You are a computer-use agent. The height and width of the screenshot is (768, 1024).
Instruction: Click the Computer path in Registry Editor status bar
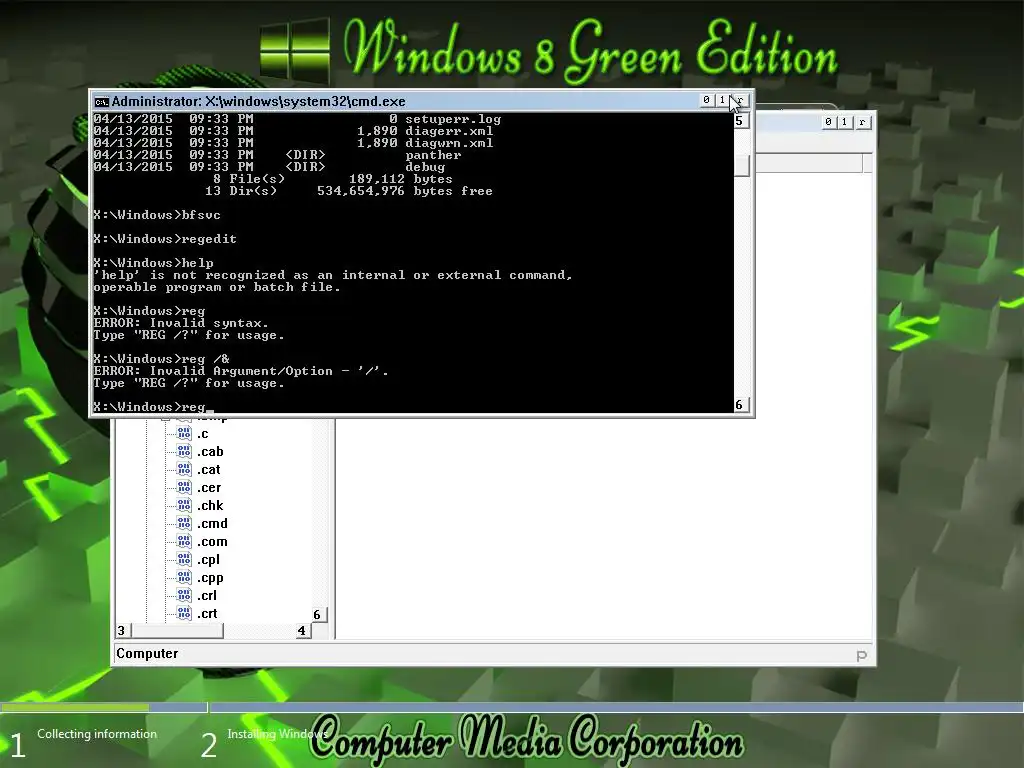click(x=147, y=654)
